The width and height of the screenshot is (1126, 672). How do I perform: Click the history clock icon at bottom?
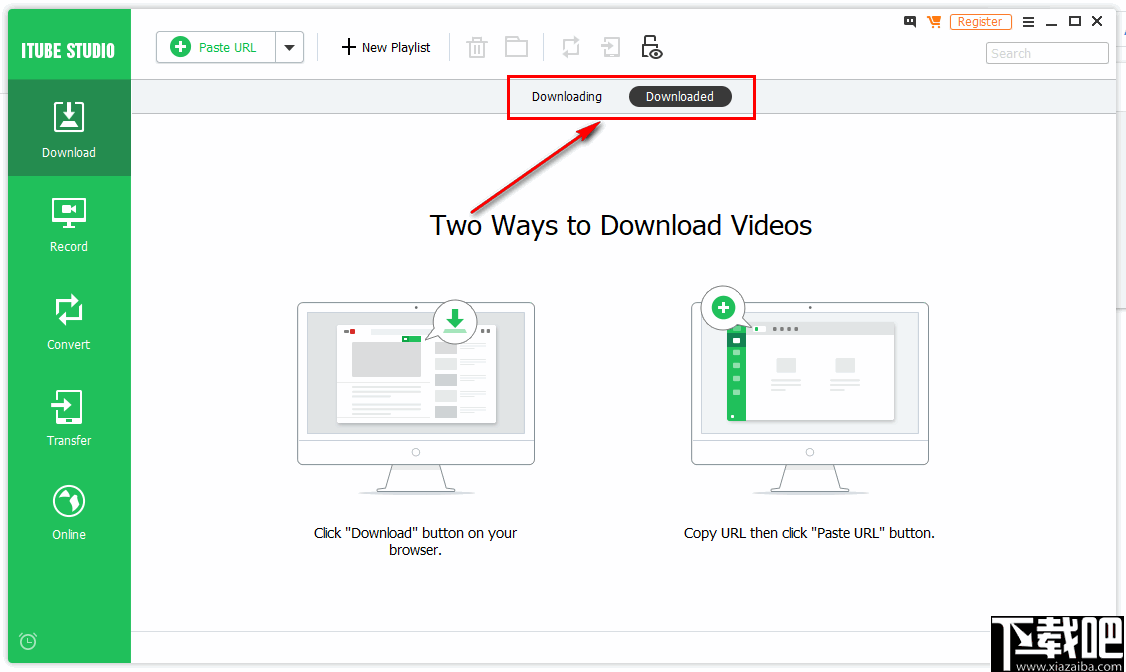(27, 641)
